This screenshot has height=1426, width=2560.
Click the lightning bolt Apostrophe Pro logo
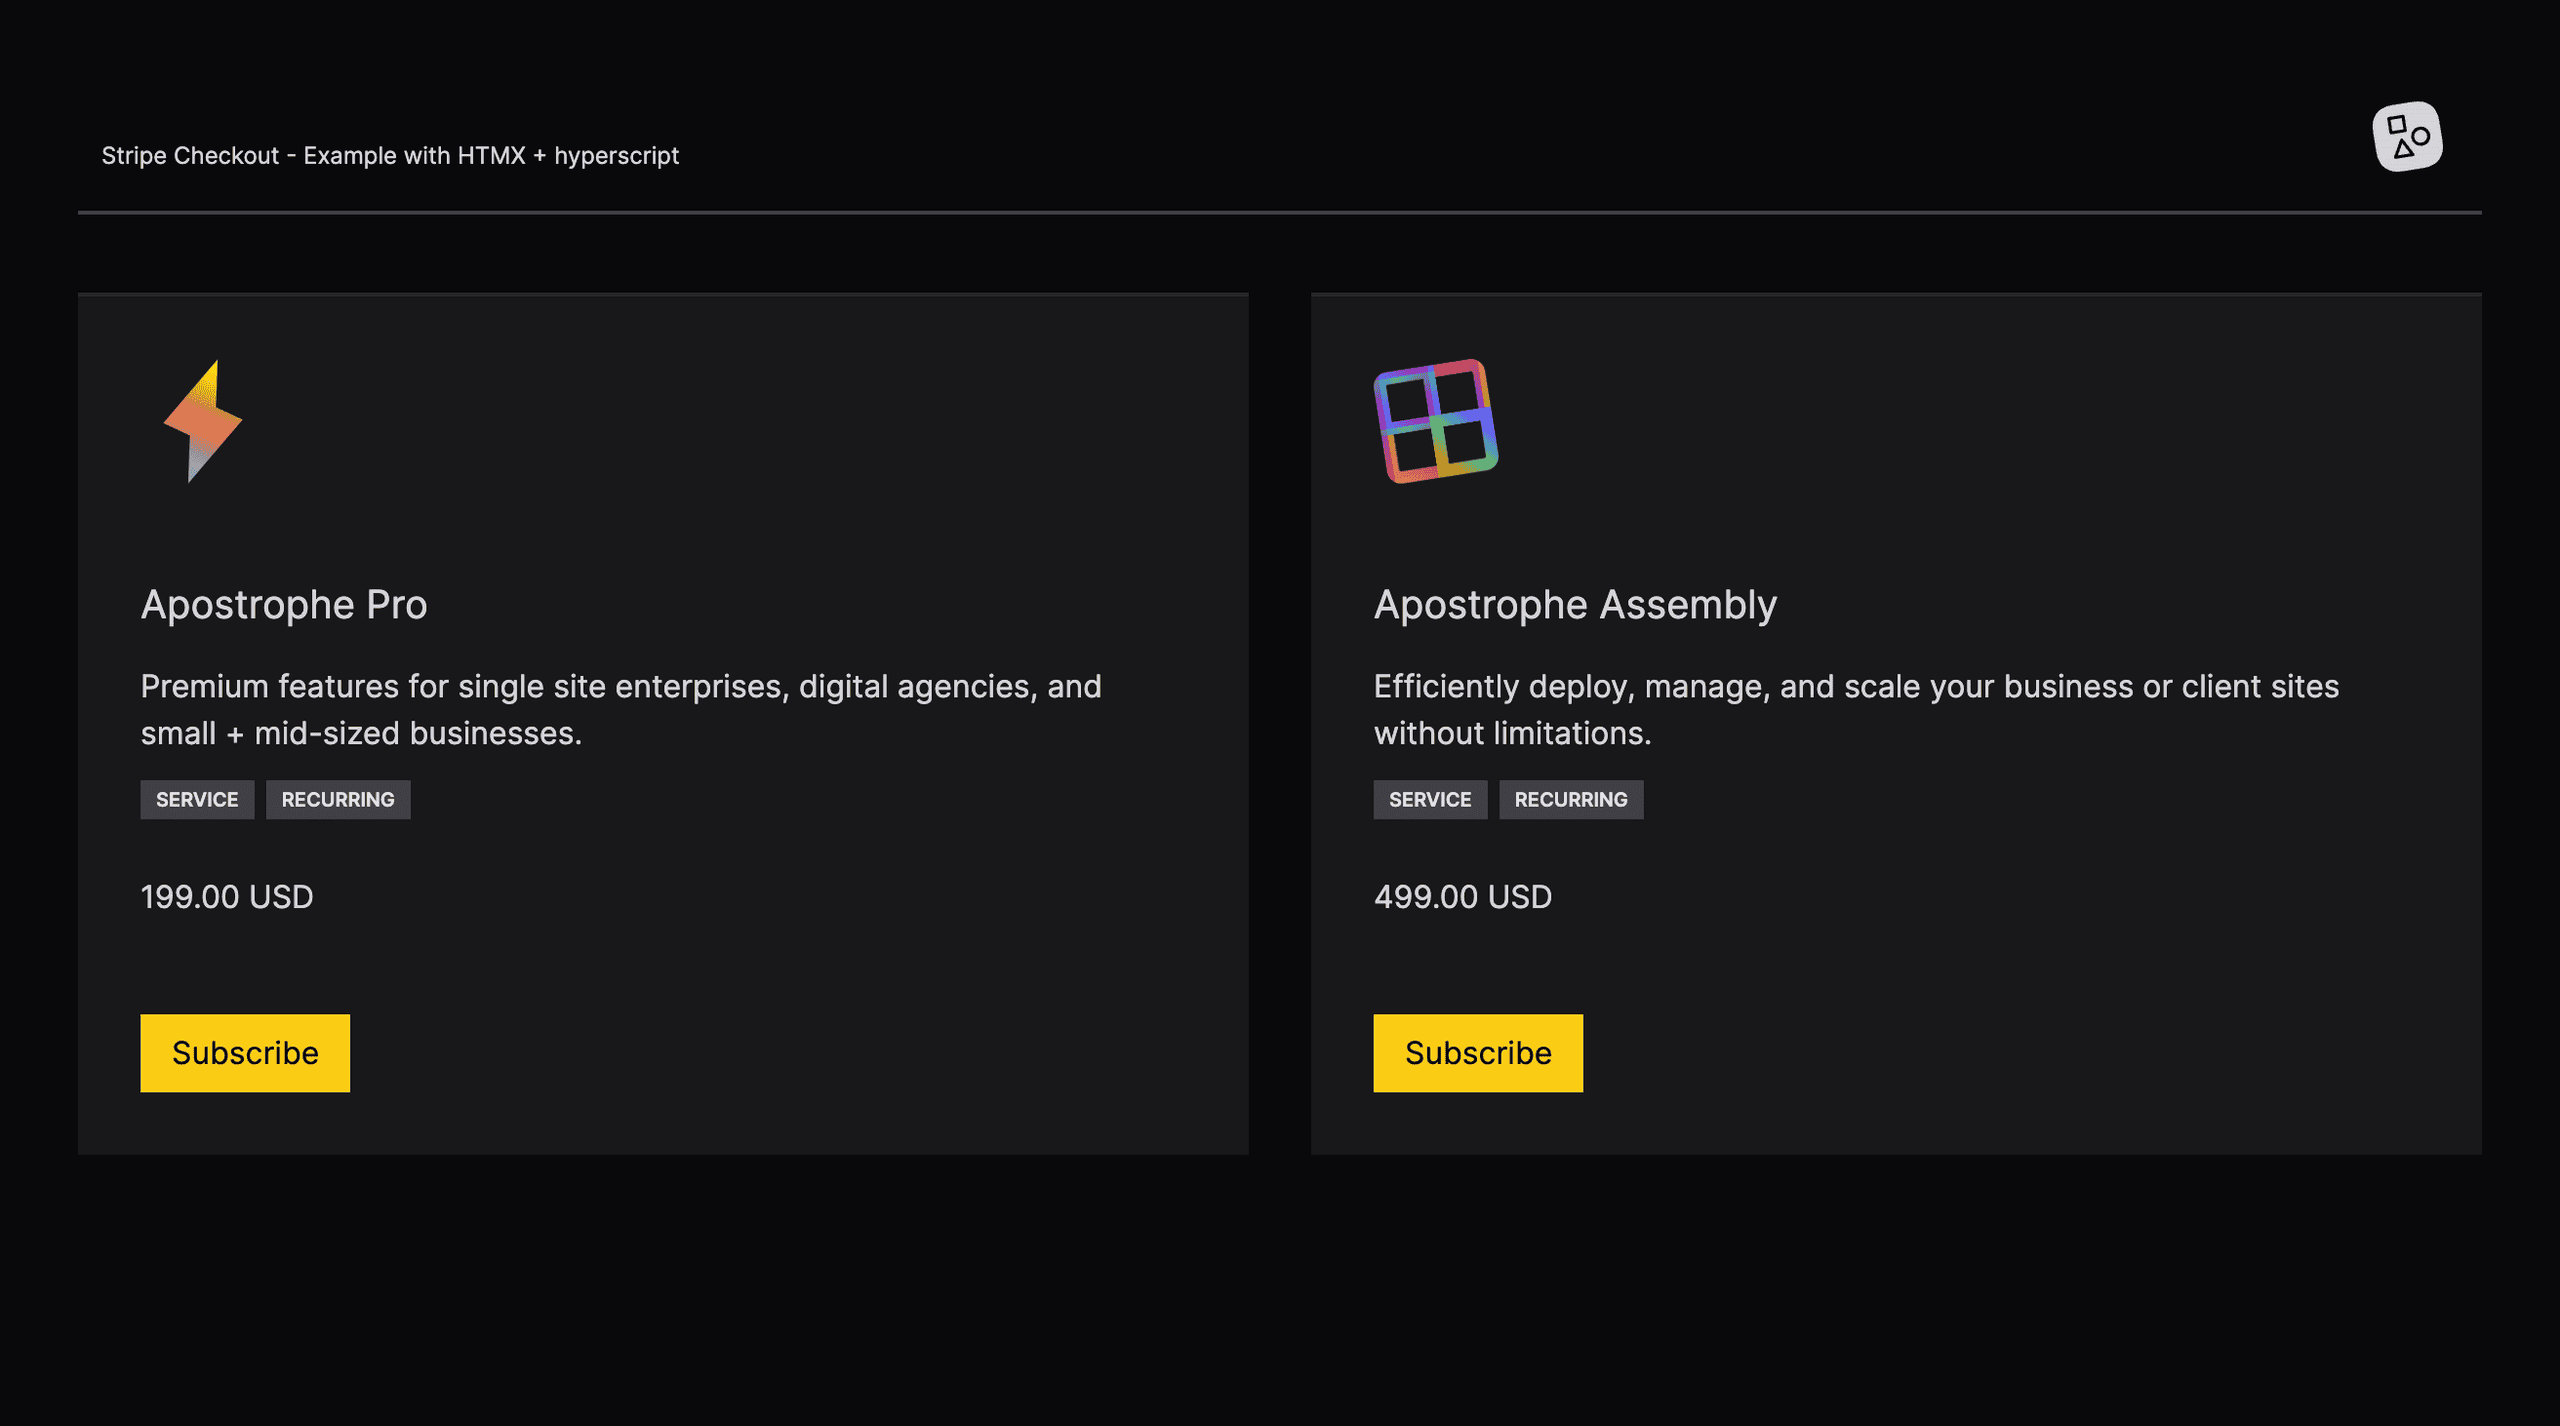(x=203, y=421)
